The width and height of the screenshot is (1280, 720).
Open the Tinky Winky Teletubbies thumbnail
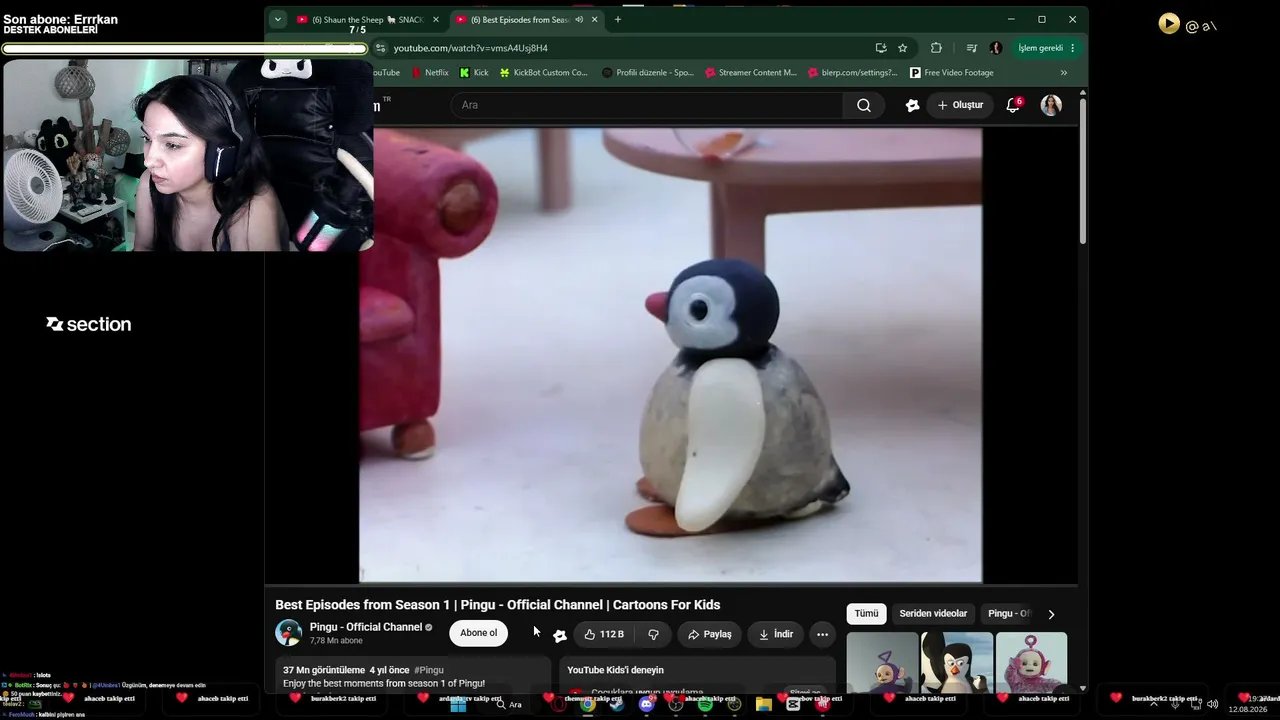tap(882, 662)
